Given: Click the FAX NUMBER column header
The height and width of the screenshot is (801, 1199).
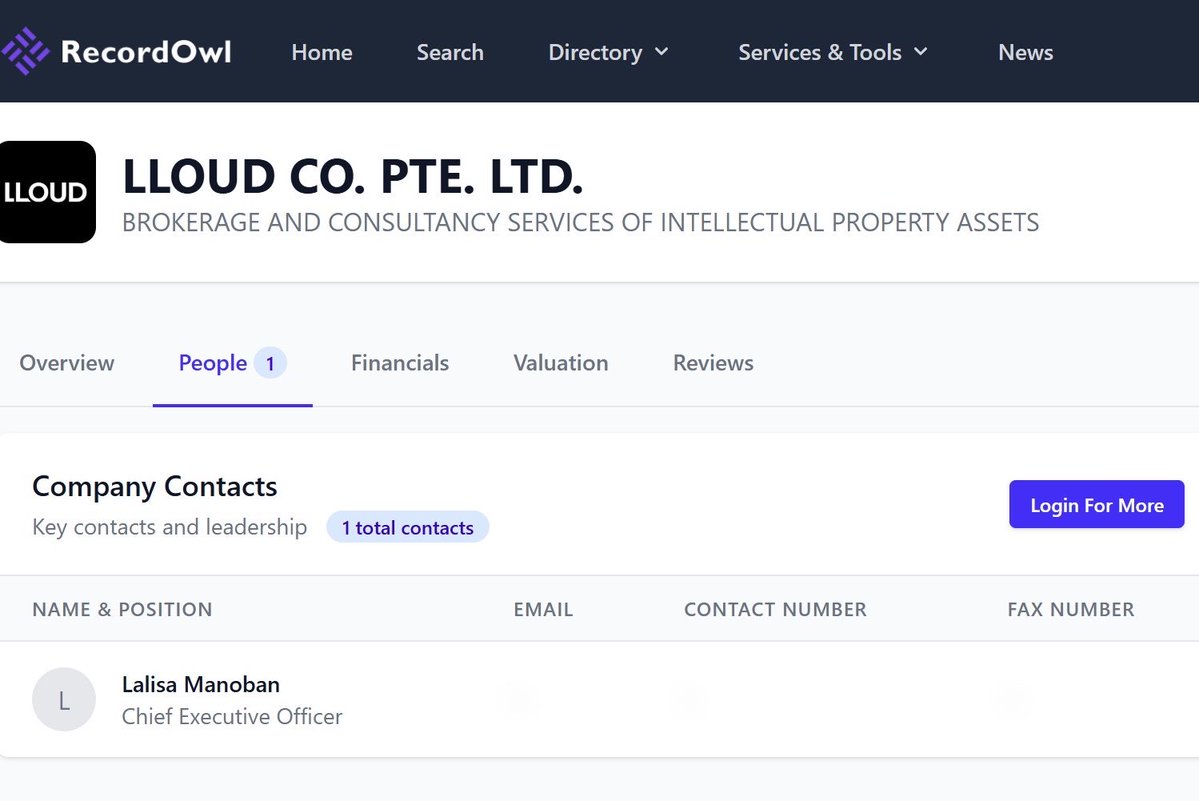Looking at the screenshot, I should pos(1071,610).
